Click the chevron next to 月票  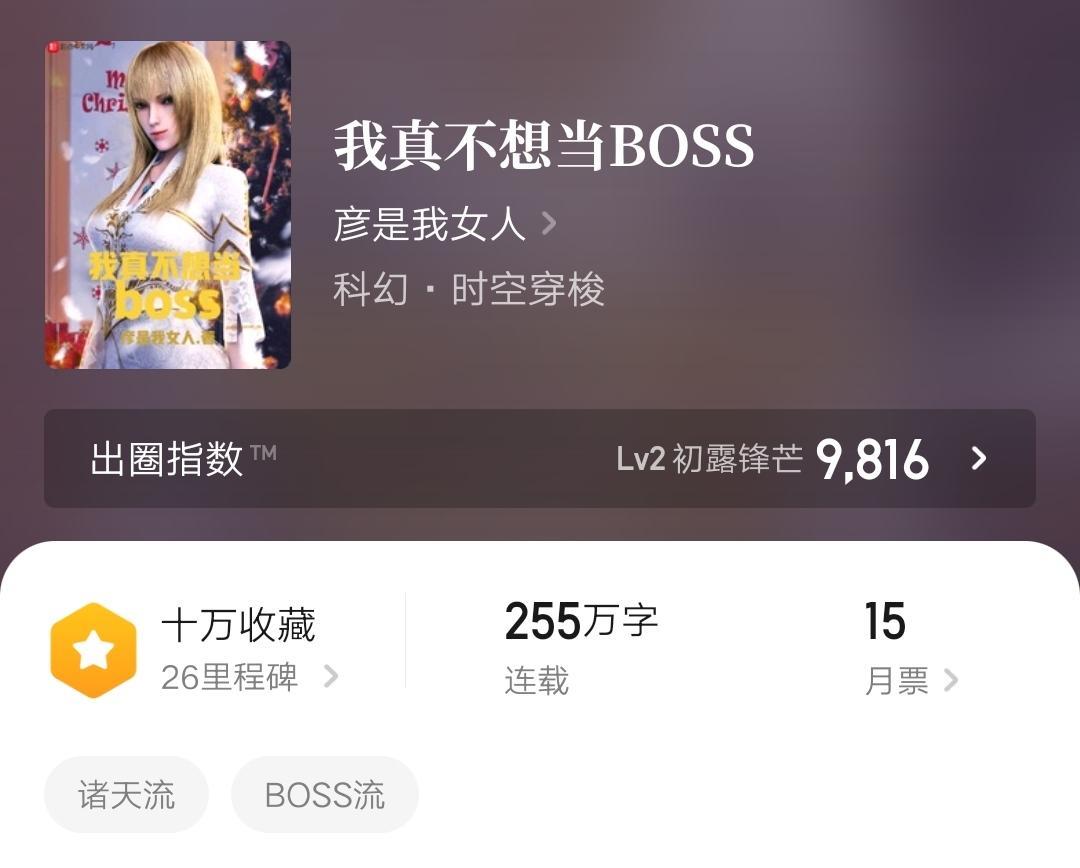[951, 680]
